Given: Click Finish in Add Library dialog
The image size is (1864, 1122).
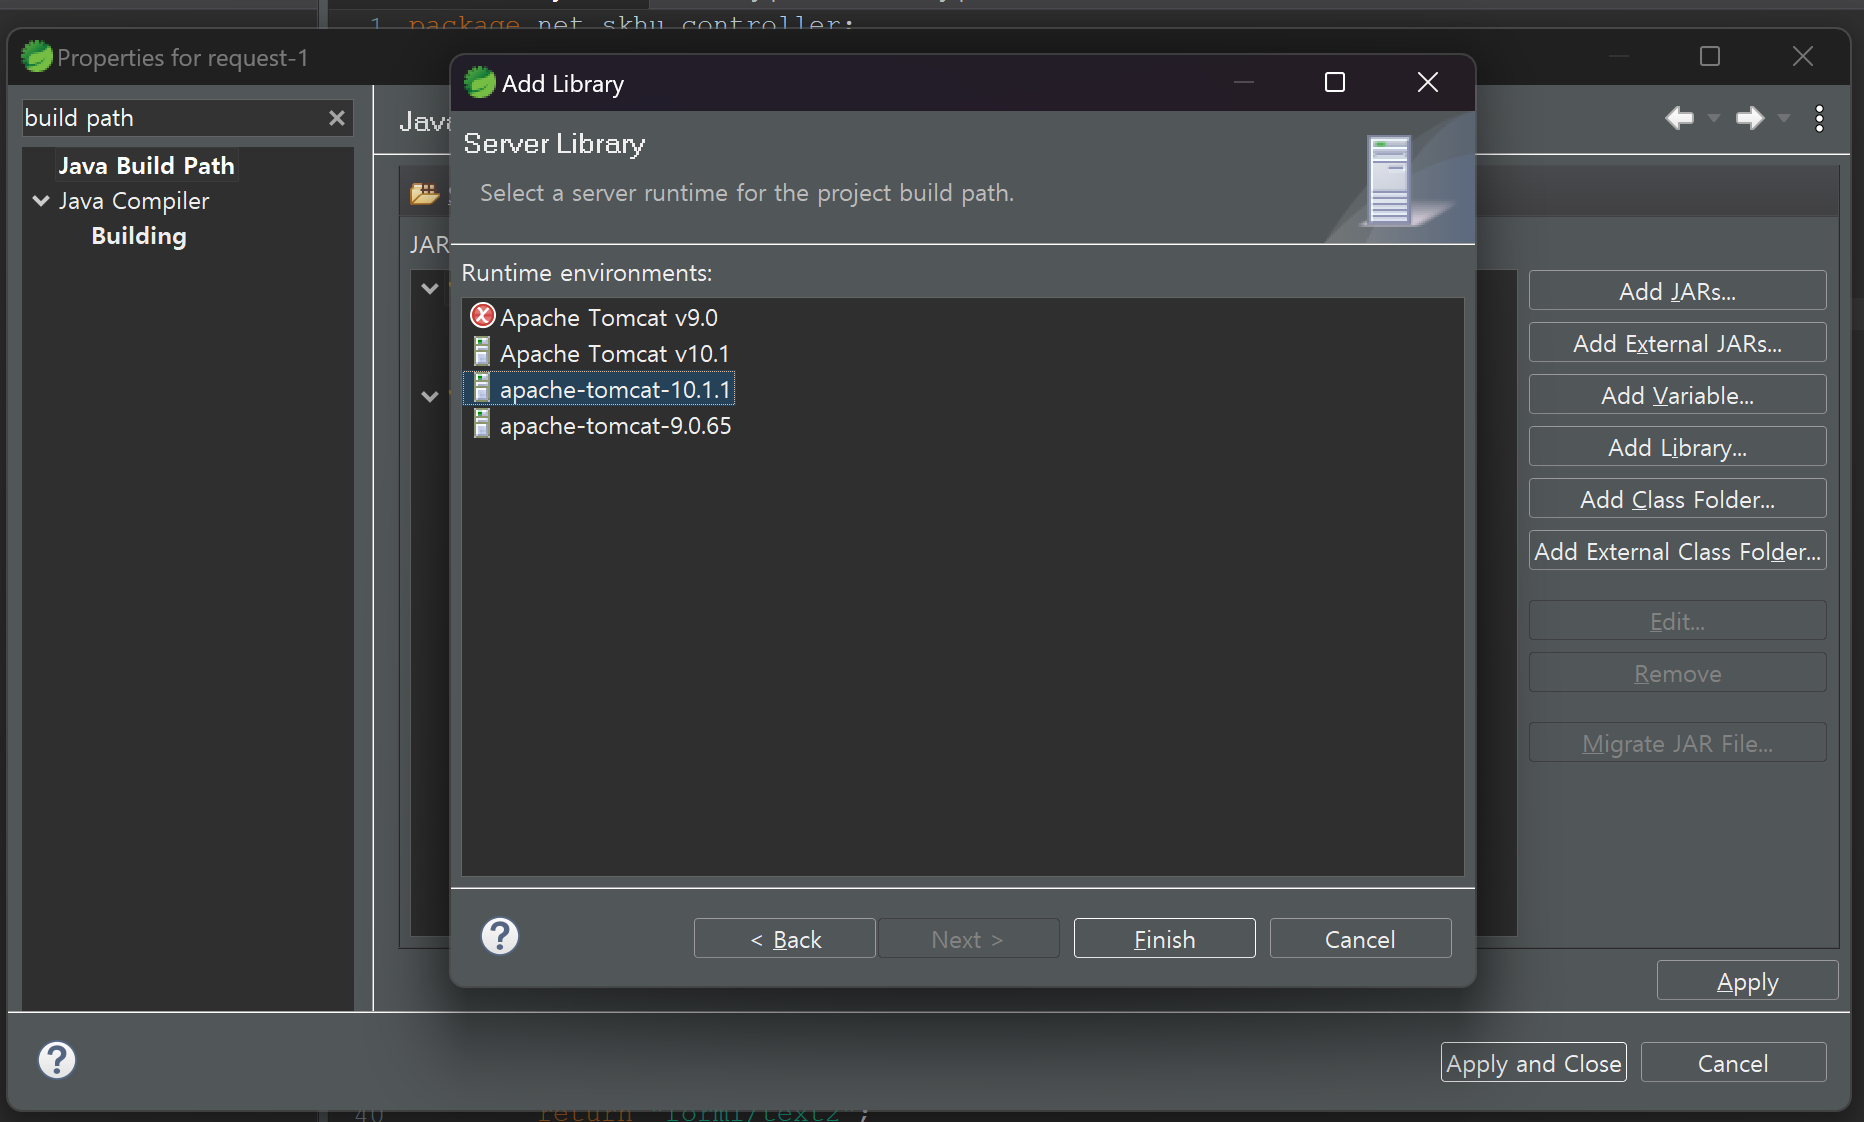Looking at the screenshot, I should coord(1165,939).
